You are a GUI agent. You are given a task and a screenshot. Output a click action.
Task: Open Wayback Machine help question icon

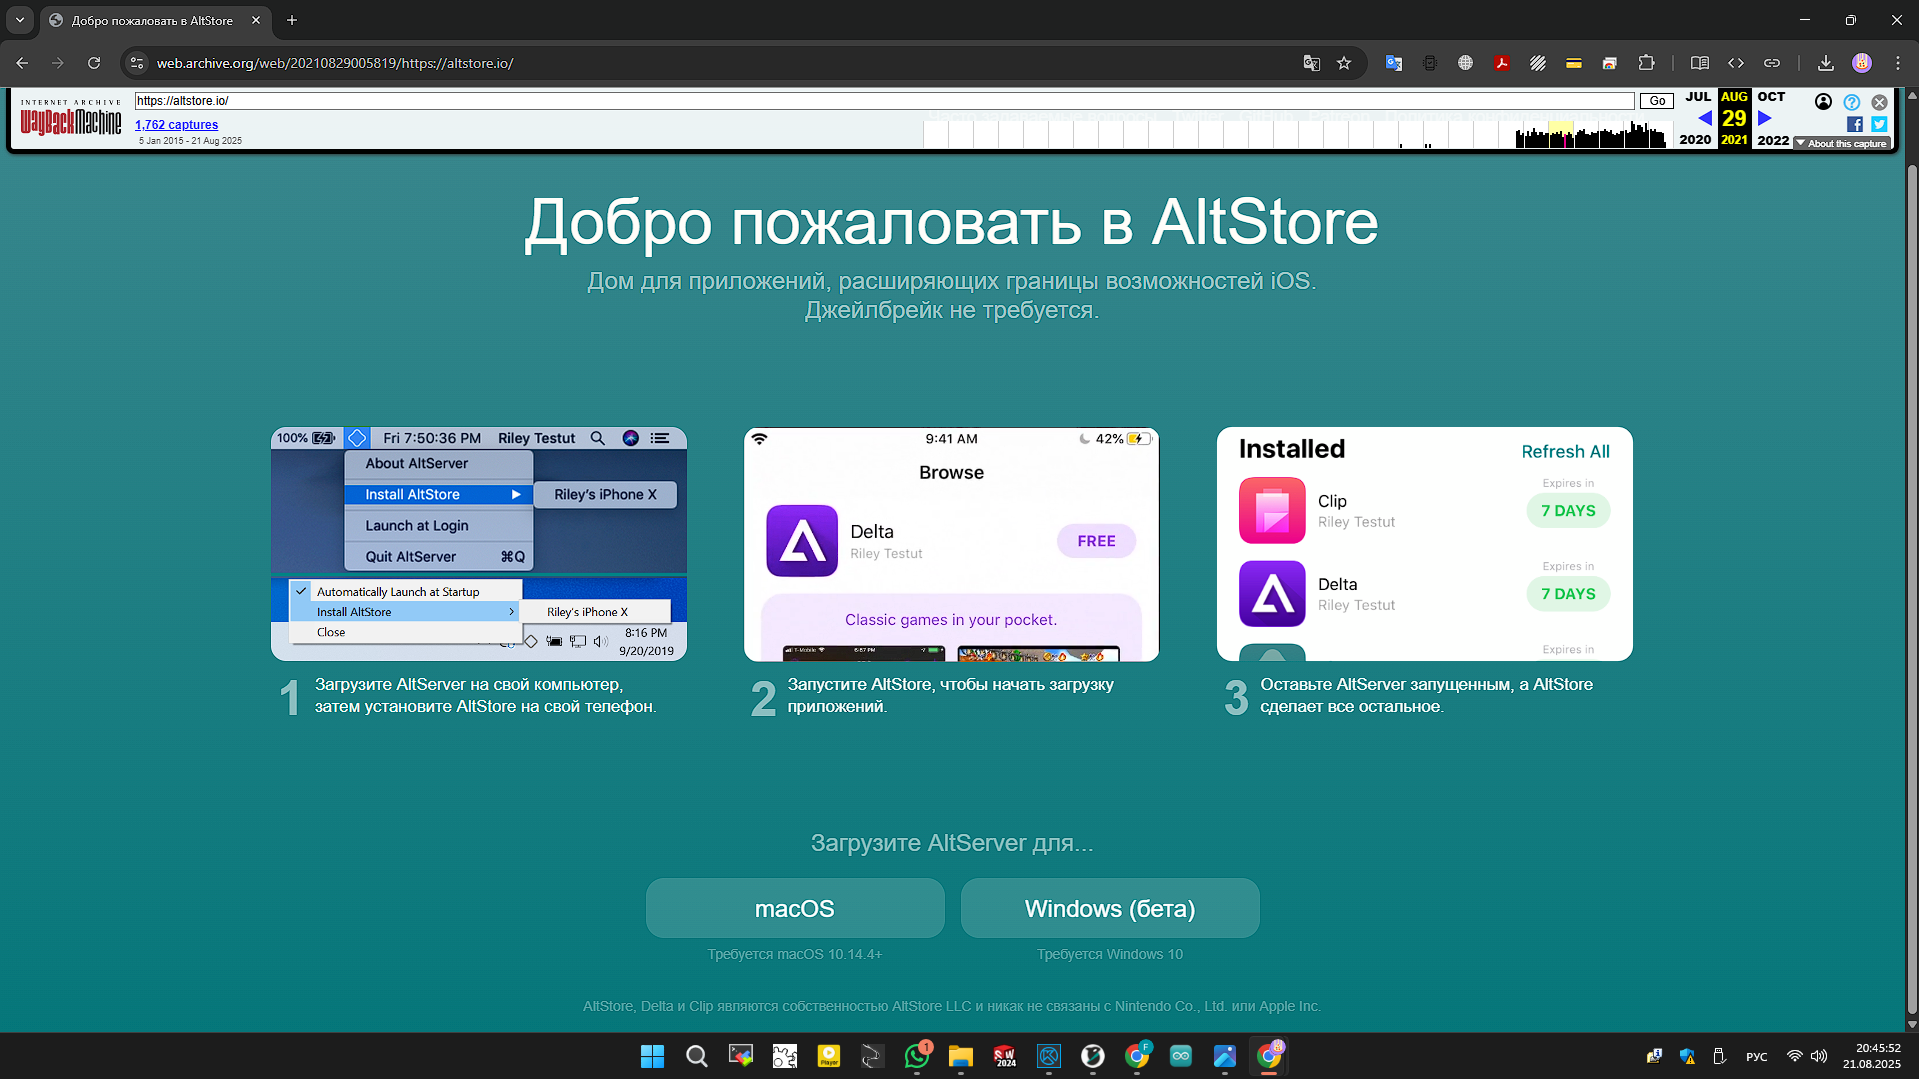pos(1851,102)
